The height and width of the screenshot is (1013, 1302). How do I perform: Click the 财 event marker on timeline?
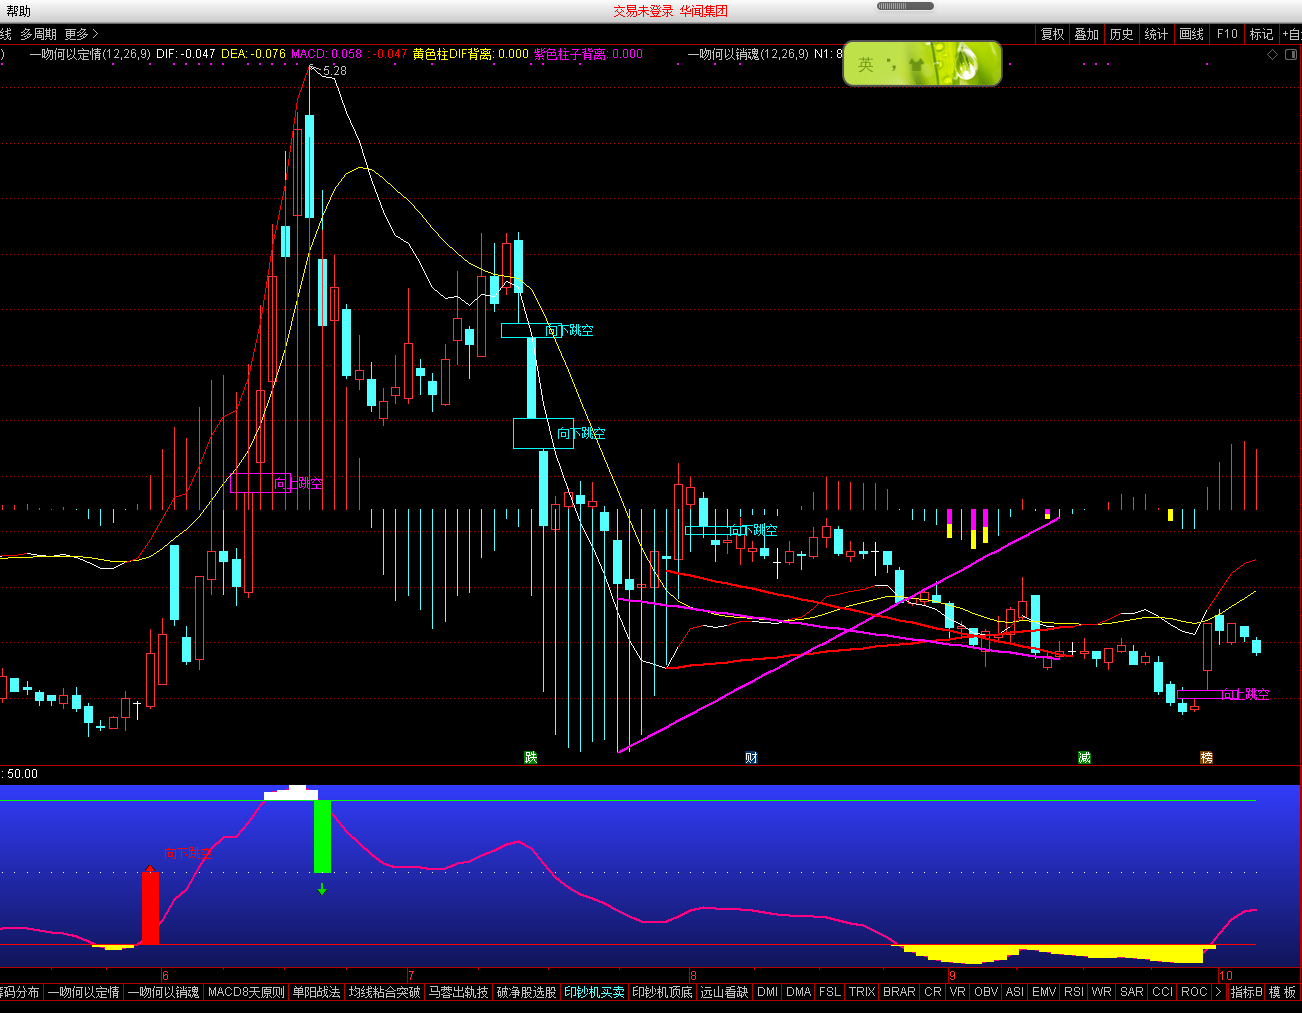[x=751, y=757]
